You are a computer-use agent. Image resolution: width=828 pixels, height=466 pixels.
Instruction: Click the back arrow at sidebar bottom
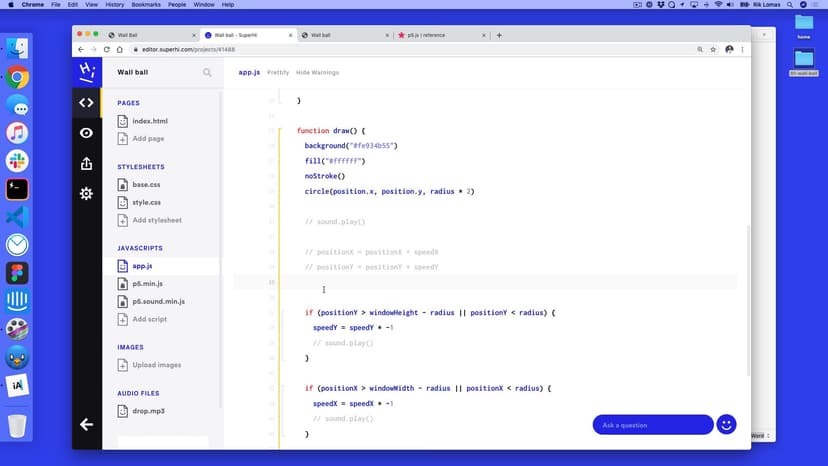86,424
